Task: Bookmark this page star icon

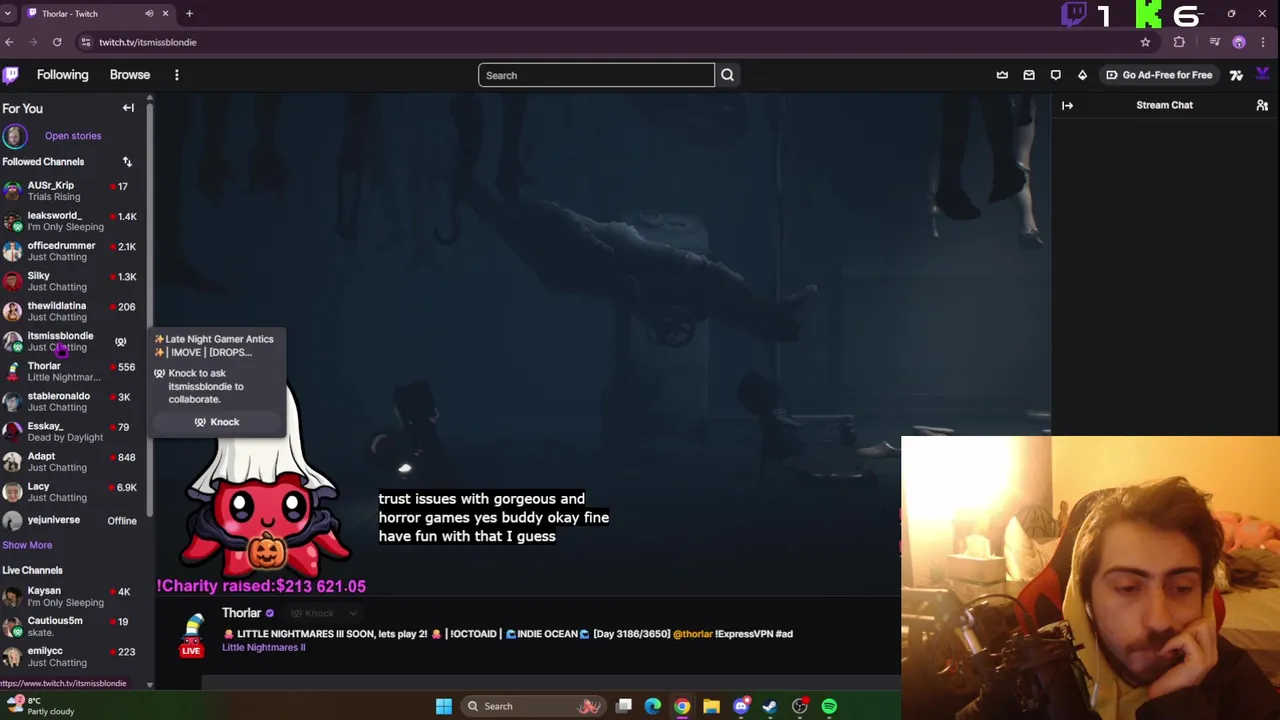Action: (x=1145, y=42)
